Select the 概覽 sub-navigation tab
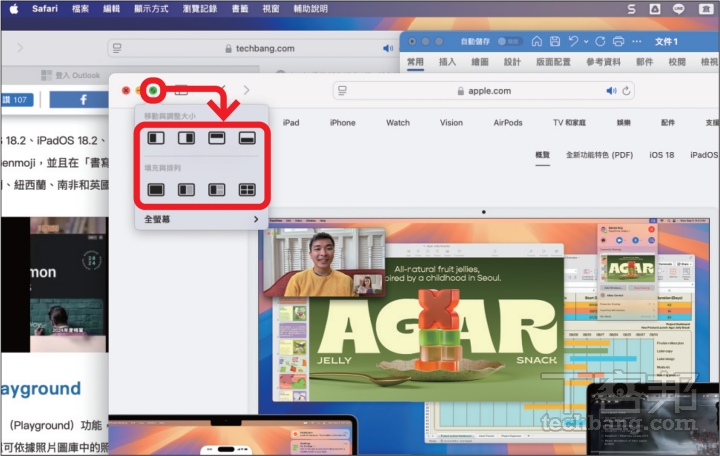 pyautogui.click(x=542, y=155)
